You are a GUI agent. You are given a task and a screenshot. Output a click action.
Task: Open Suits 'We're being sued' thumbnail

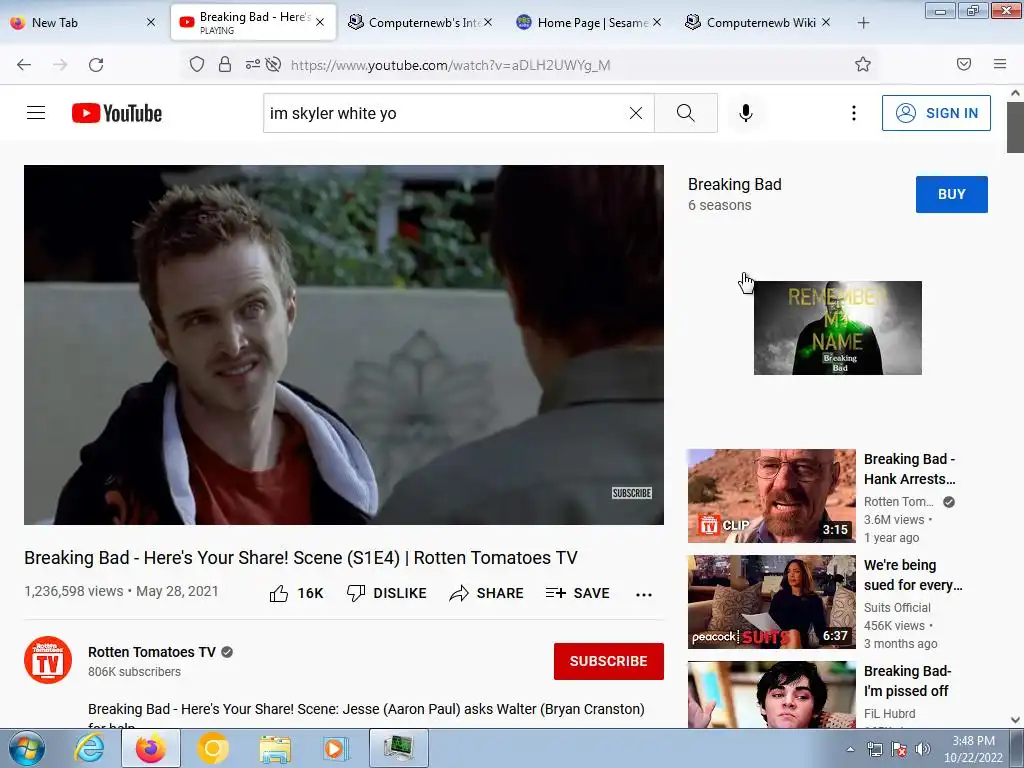point(771,601)
